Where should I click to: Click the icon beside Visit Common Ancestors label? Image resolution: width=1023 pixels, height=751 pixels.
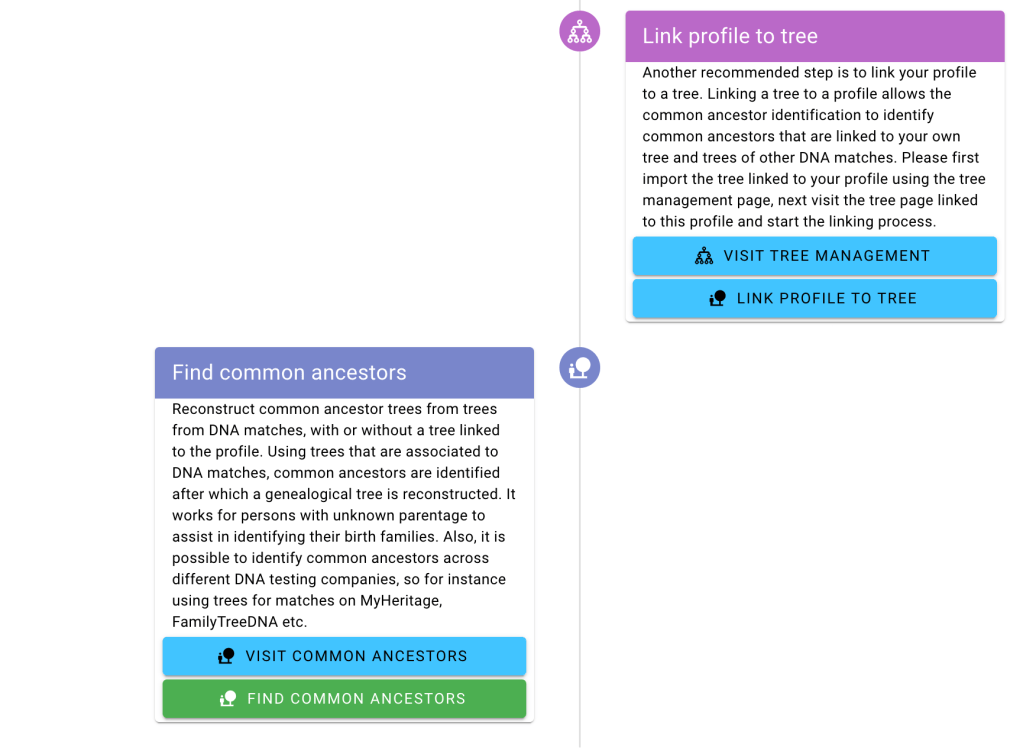[226, 656]
